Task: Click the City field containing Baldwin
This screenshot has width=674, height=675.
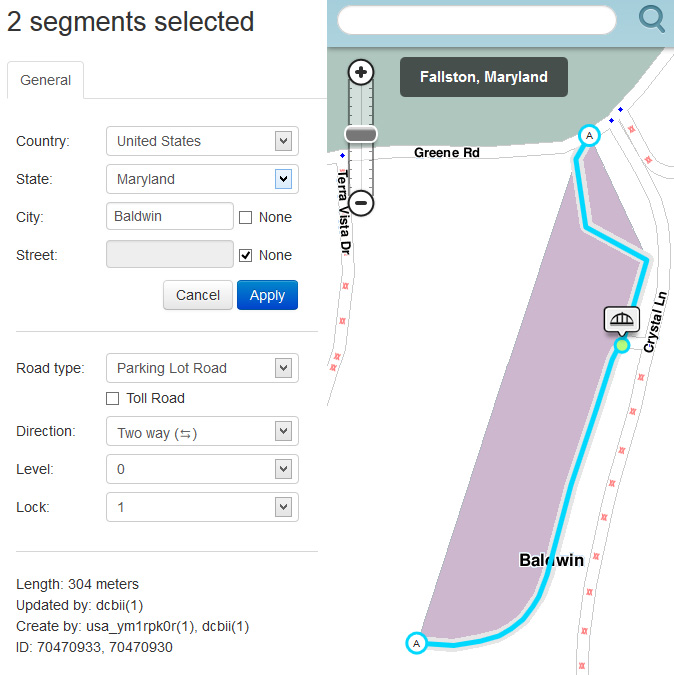Action: [x=169, y=216]
